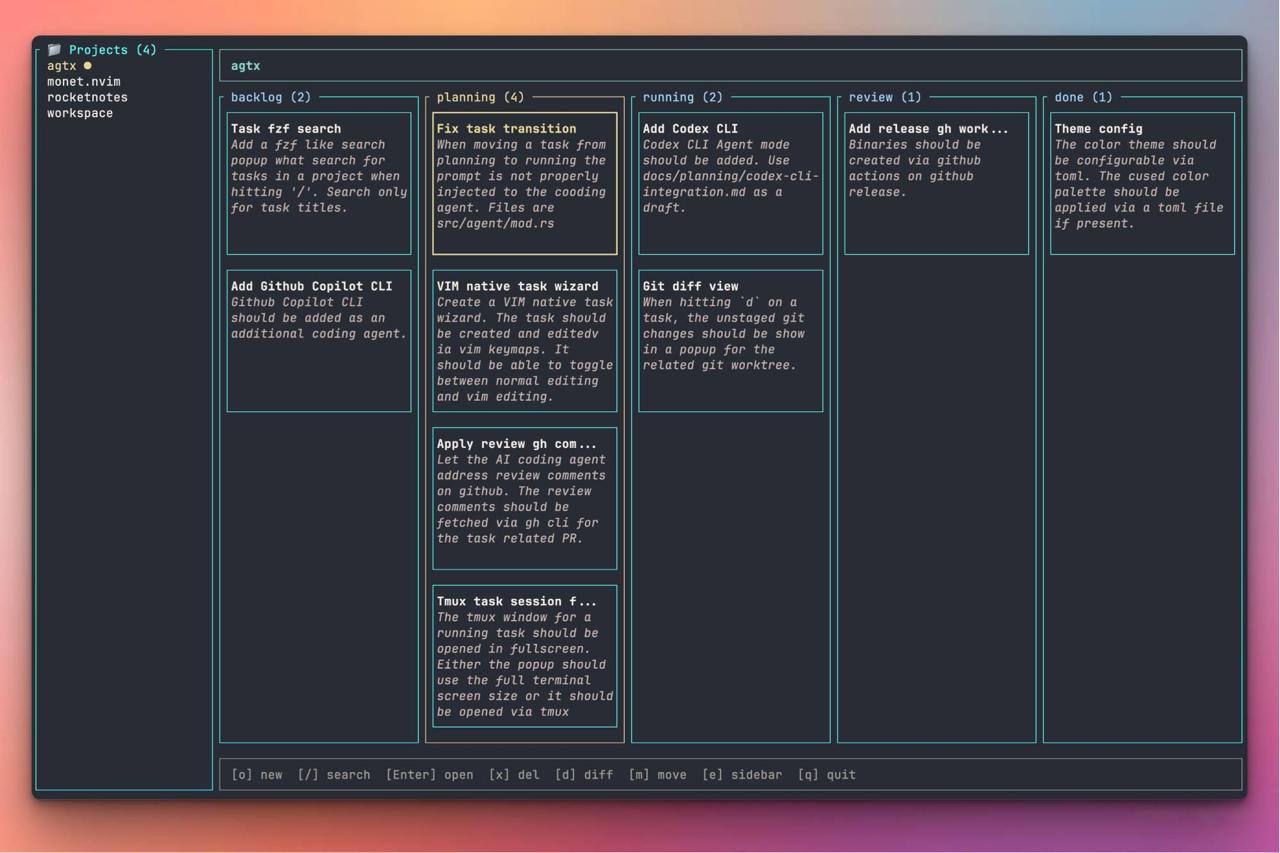Click the planning (4) column header
Viewport: 1280px width, 853px height.
click(x=480, y=97)
